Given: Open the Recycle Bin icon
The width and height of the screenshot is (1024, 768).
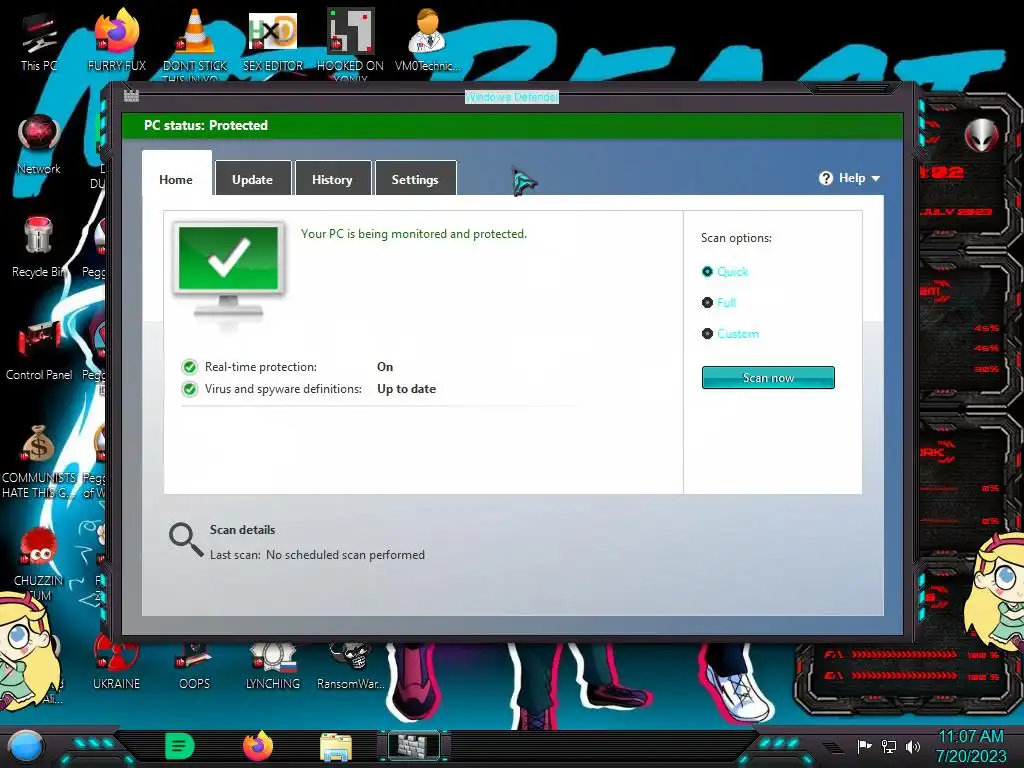Looking at the screenshot, I should pyautogui.click(x=39, y=244).
